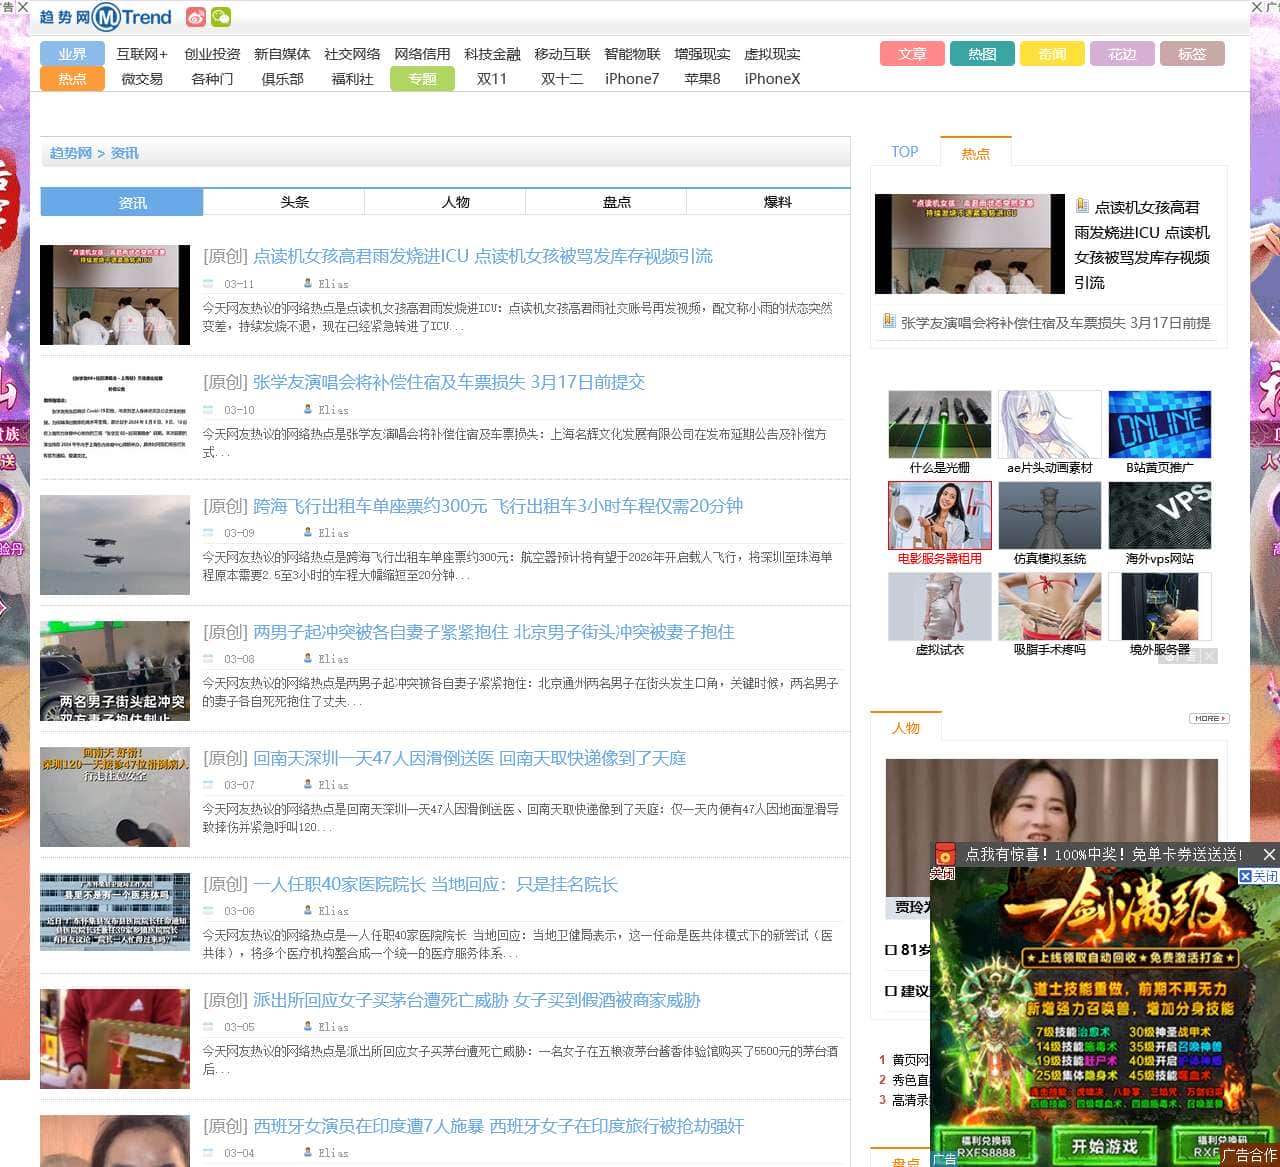1280x1167 pixels.
Task: Close the 点我有惊喜 popup bar with X
Action: [x=1269, y=854]
